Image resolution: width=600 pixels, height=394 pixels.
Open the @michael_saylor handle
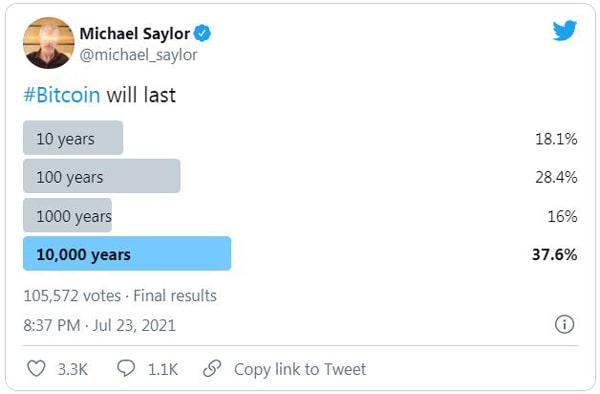click(x=139, y=55)
